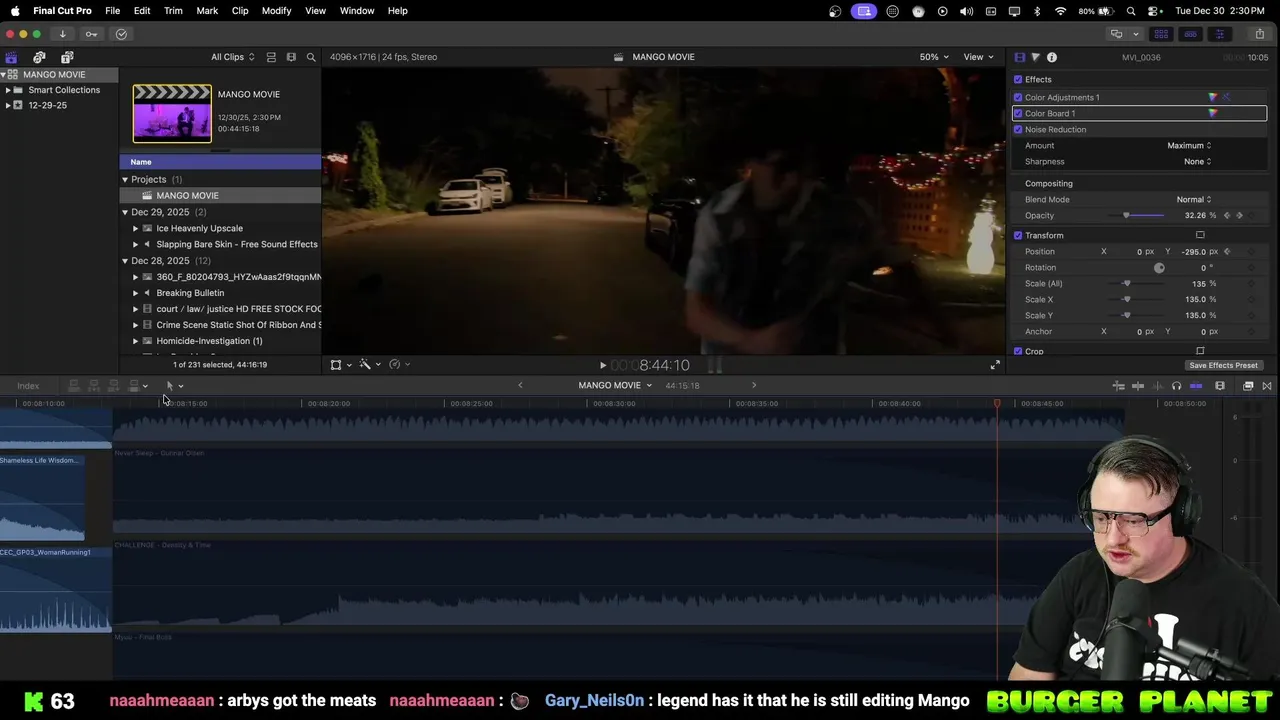Open the All Clips filter dropdown
The height and width of the screenshot is (720, 1280).
coord(232,57)
